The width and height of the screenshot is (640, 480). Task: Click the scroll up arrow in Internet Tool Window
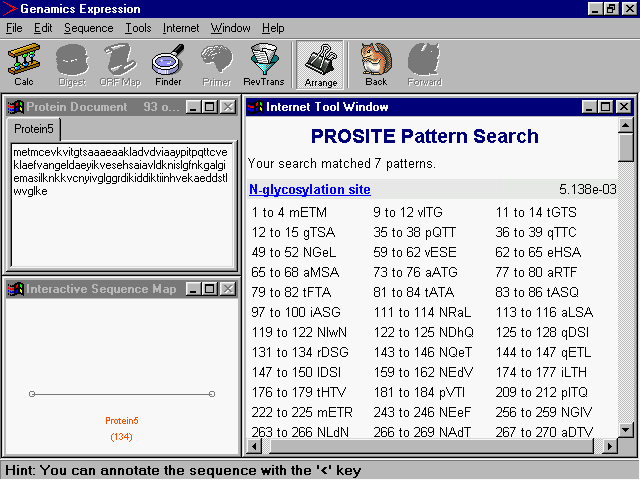coord(625,125)
